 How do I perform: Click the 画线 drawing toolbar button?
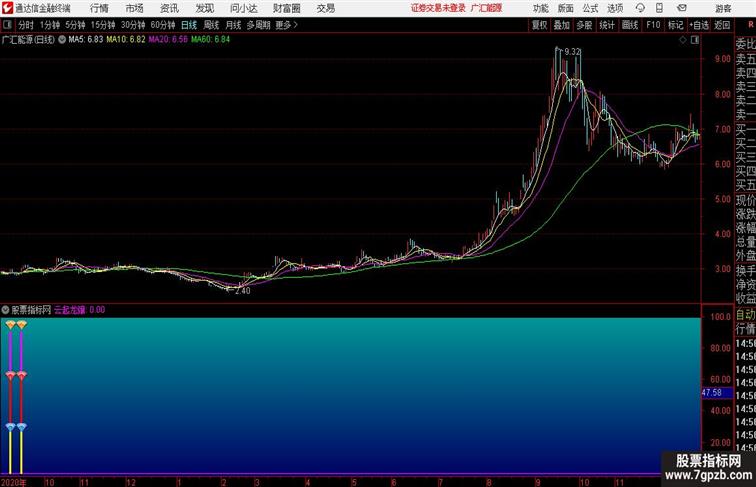tap(630, 25)
